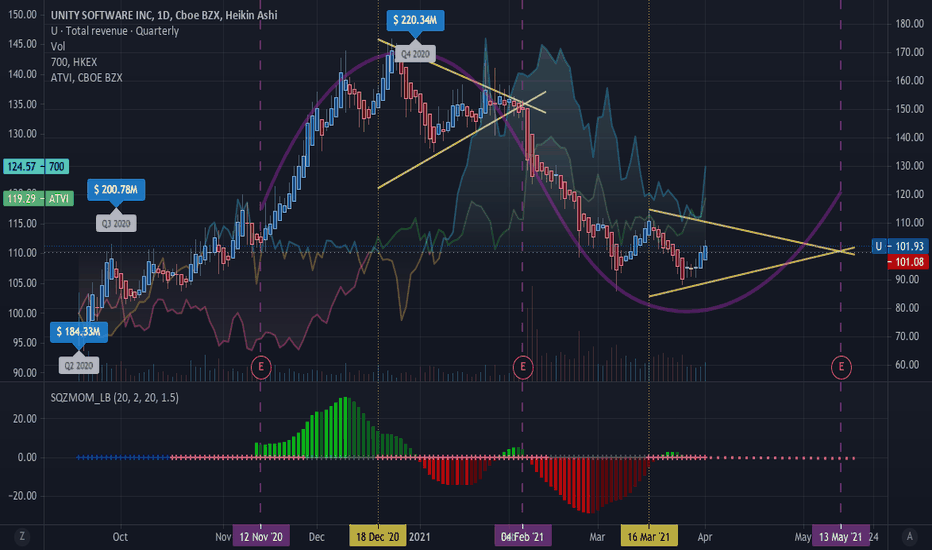Click the U 101.93 price label
The image size is (932, 550).
point(900,246)
